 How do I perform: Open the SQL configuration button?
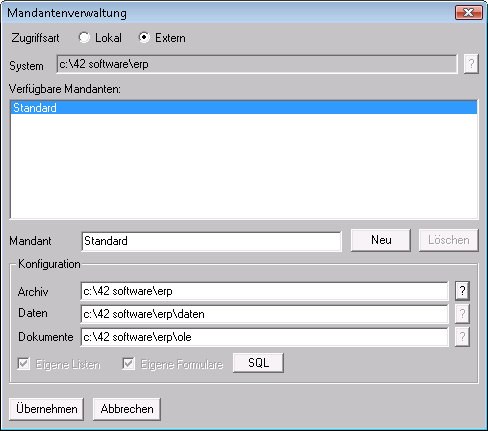258,363
